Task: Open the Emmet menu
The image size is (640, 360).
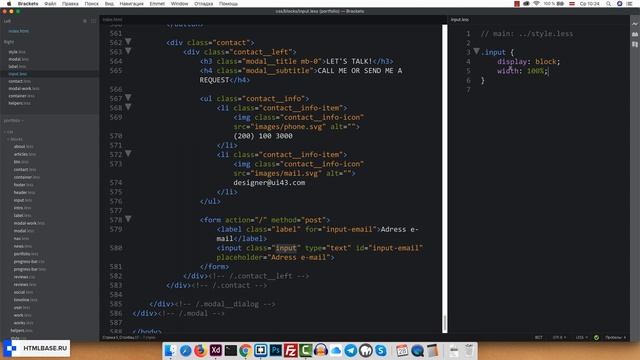Action: click(x=157, y=4)
